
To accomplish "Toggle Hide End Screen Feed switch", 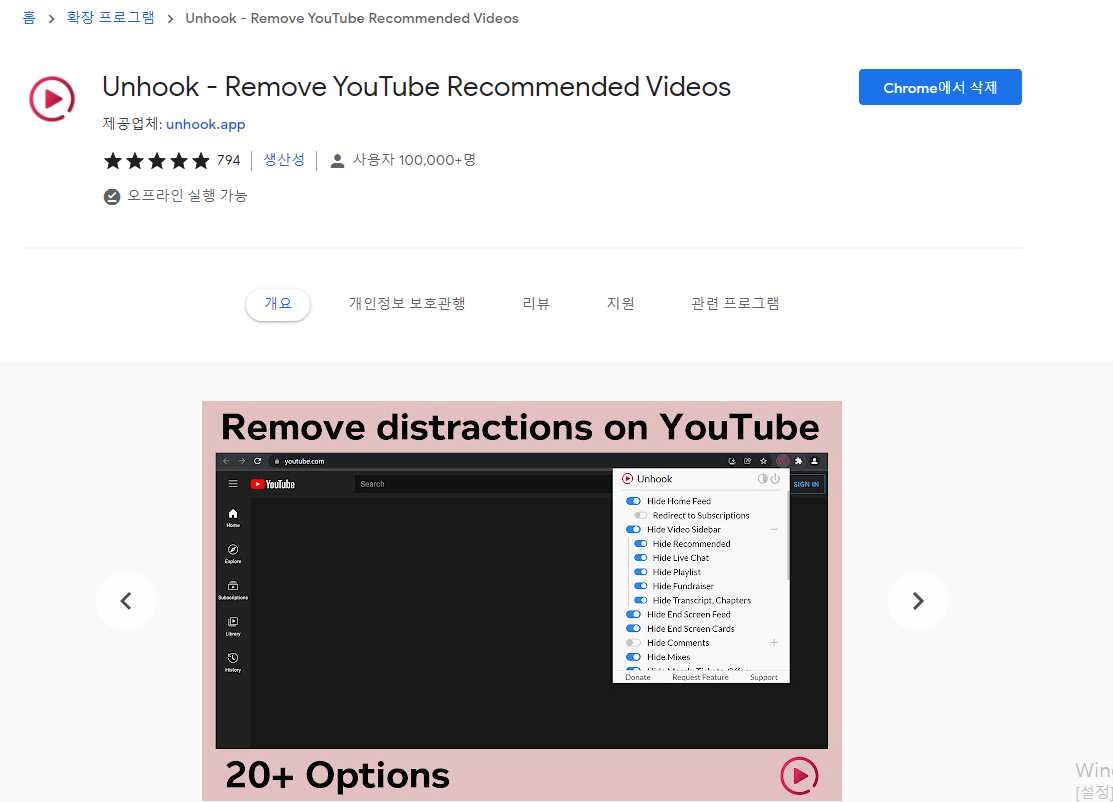I will coord(633,615).
